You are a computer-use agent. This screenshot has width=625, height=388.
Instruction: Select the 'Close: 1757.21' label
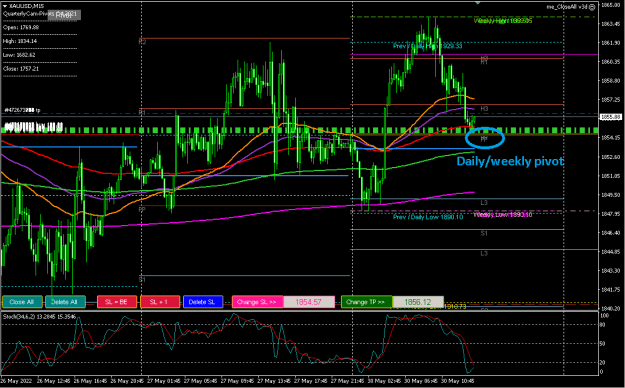(21, 69)
